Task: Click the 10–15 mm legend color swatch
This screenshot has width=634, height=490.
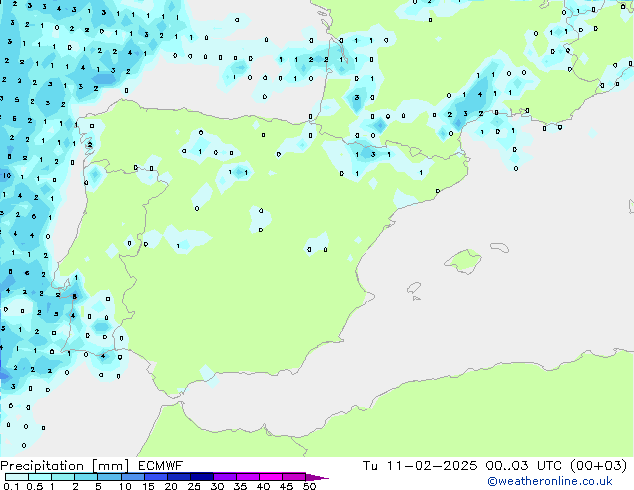Action: (x=132, y=477)
